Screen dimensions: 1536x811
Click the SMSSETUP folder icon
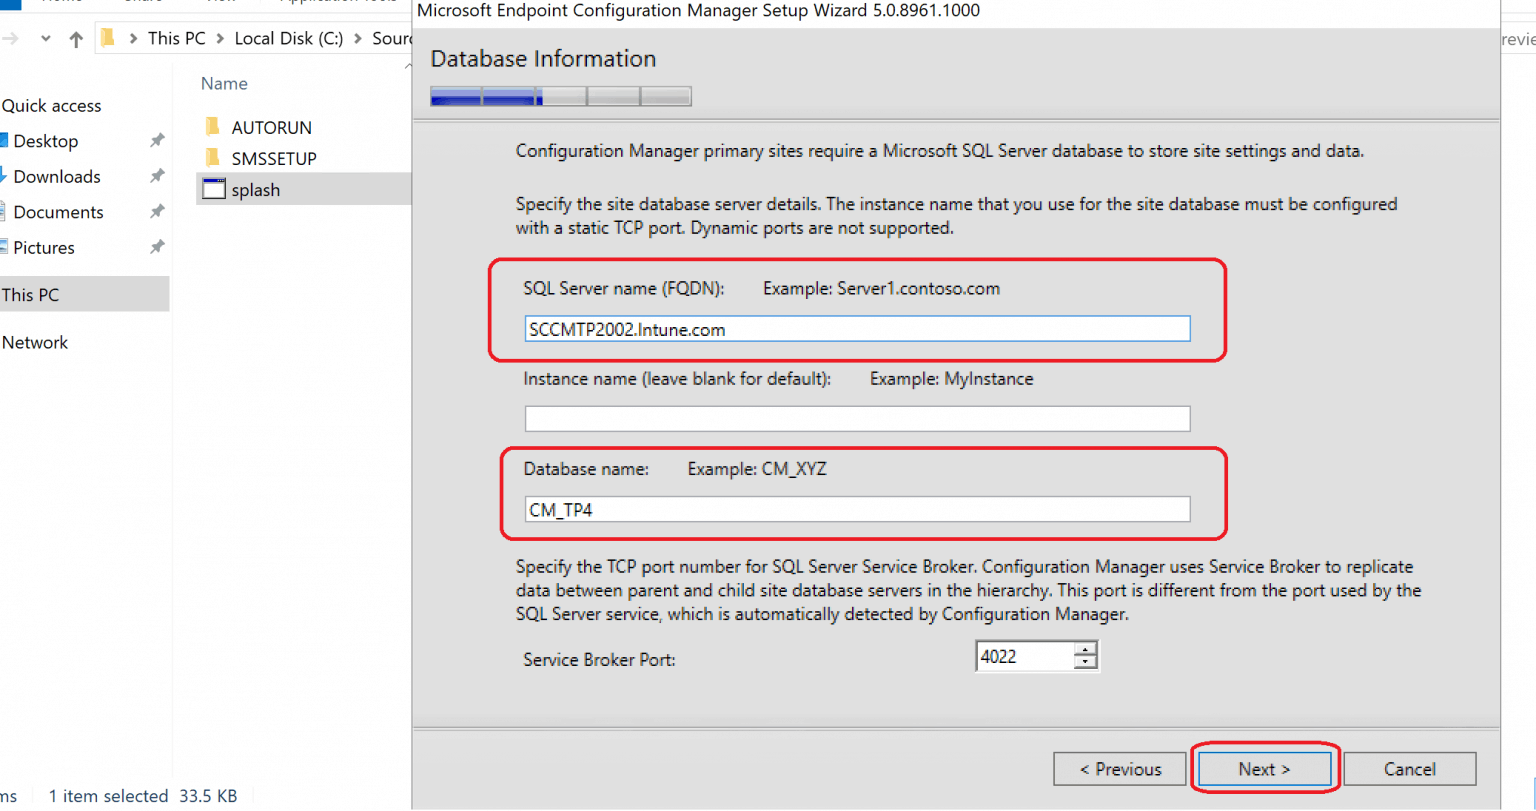coord(212,158)
